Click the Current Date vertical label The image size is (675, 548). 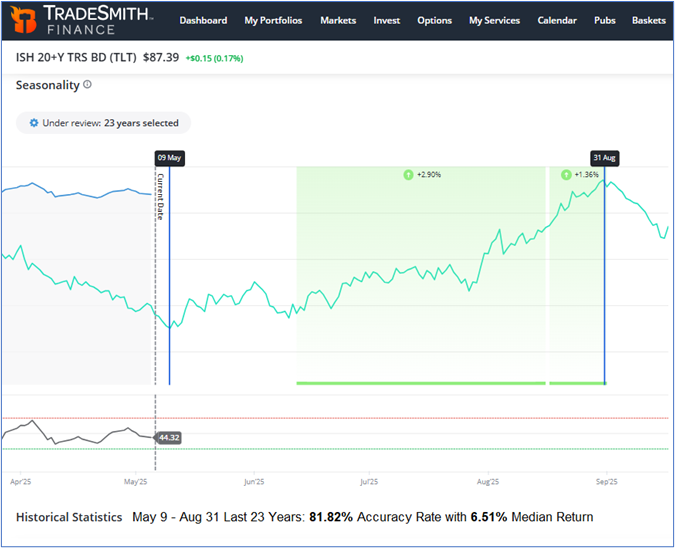coord(160,196)
